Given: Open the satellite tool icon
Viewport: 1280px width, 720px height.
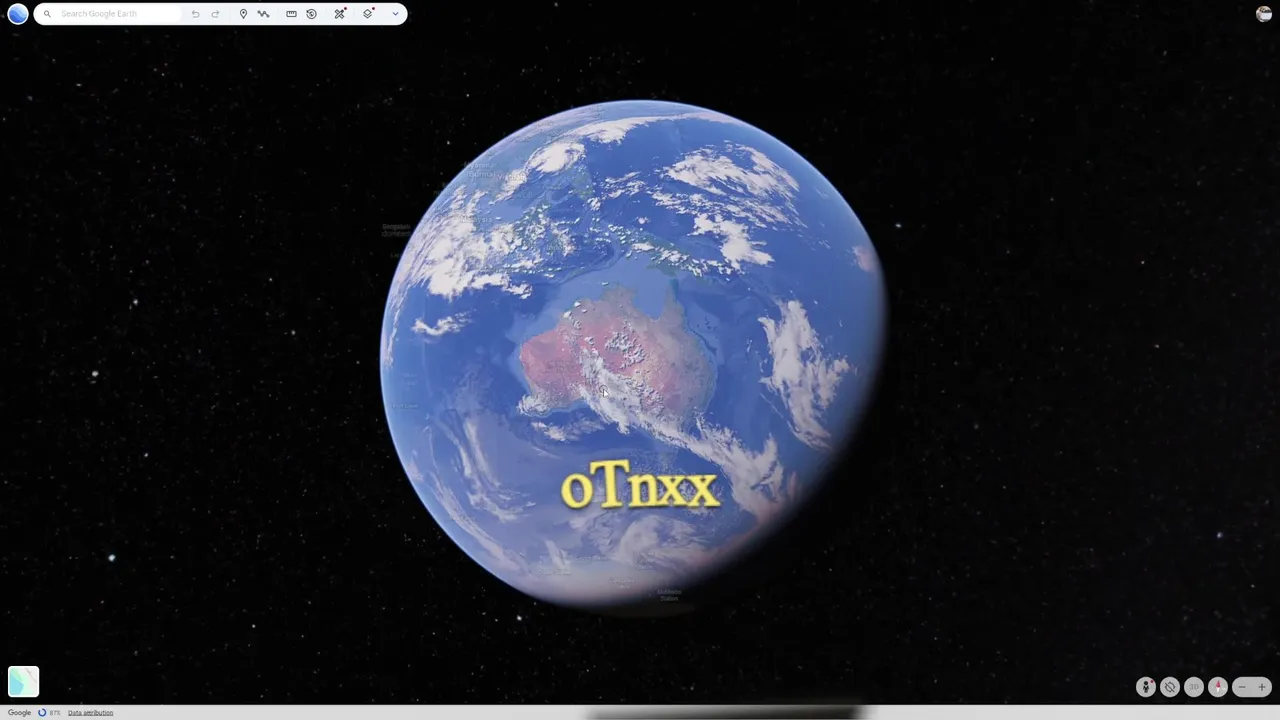Looking at the screenshot, I should pyautogui.click(x=340, y=14).
